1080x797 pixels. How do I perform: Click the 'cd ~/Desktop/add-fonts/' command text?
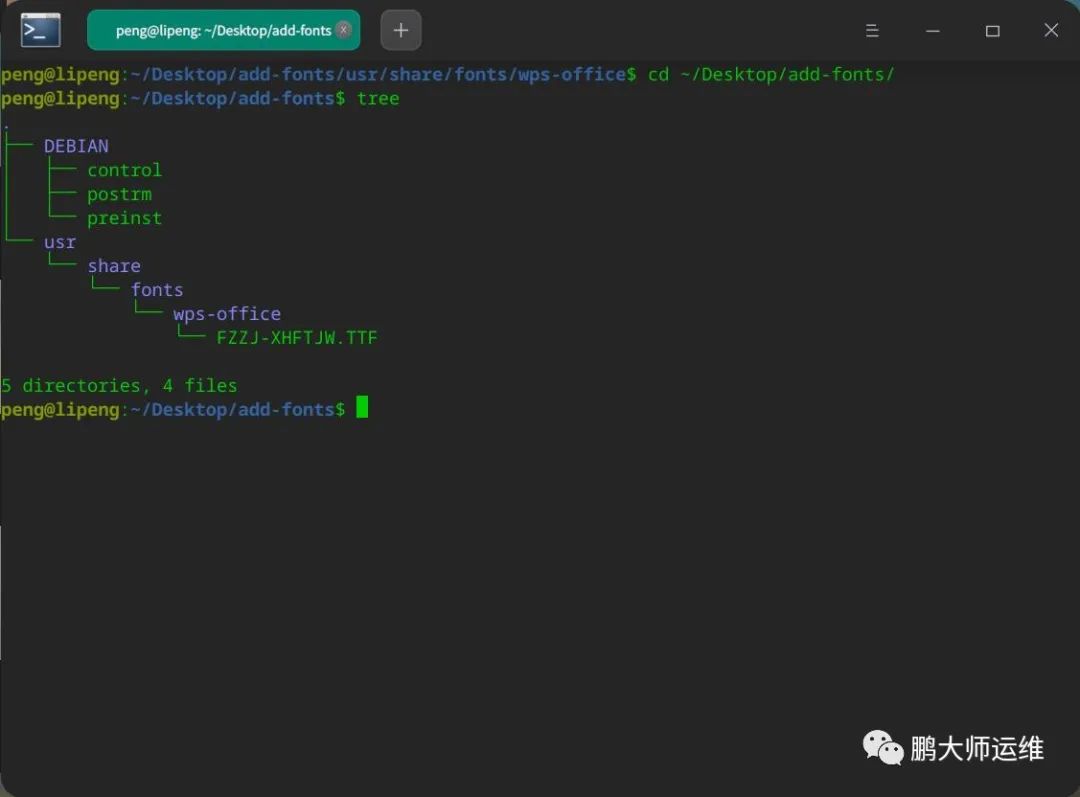[x=771, y=74]
